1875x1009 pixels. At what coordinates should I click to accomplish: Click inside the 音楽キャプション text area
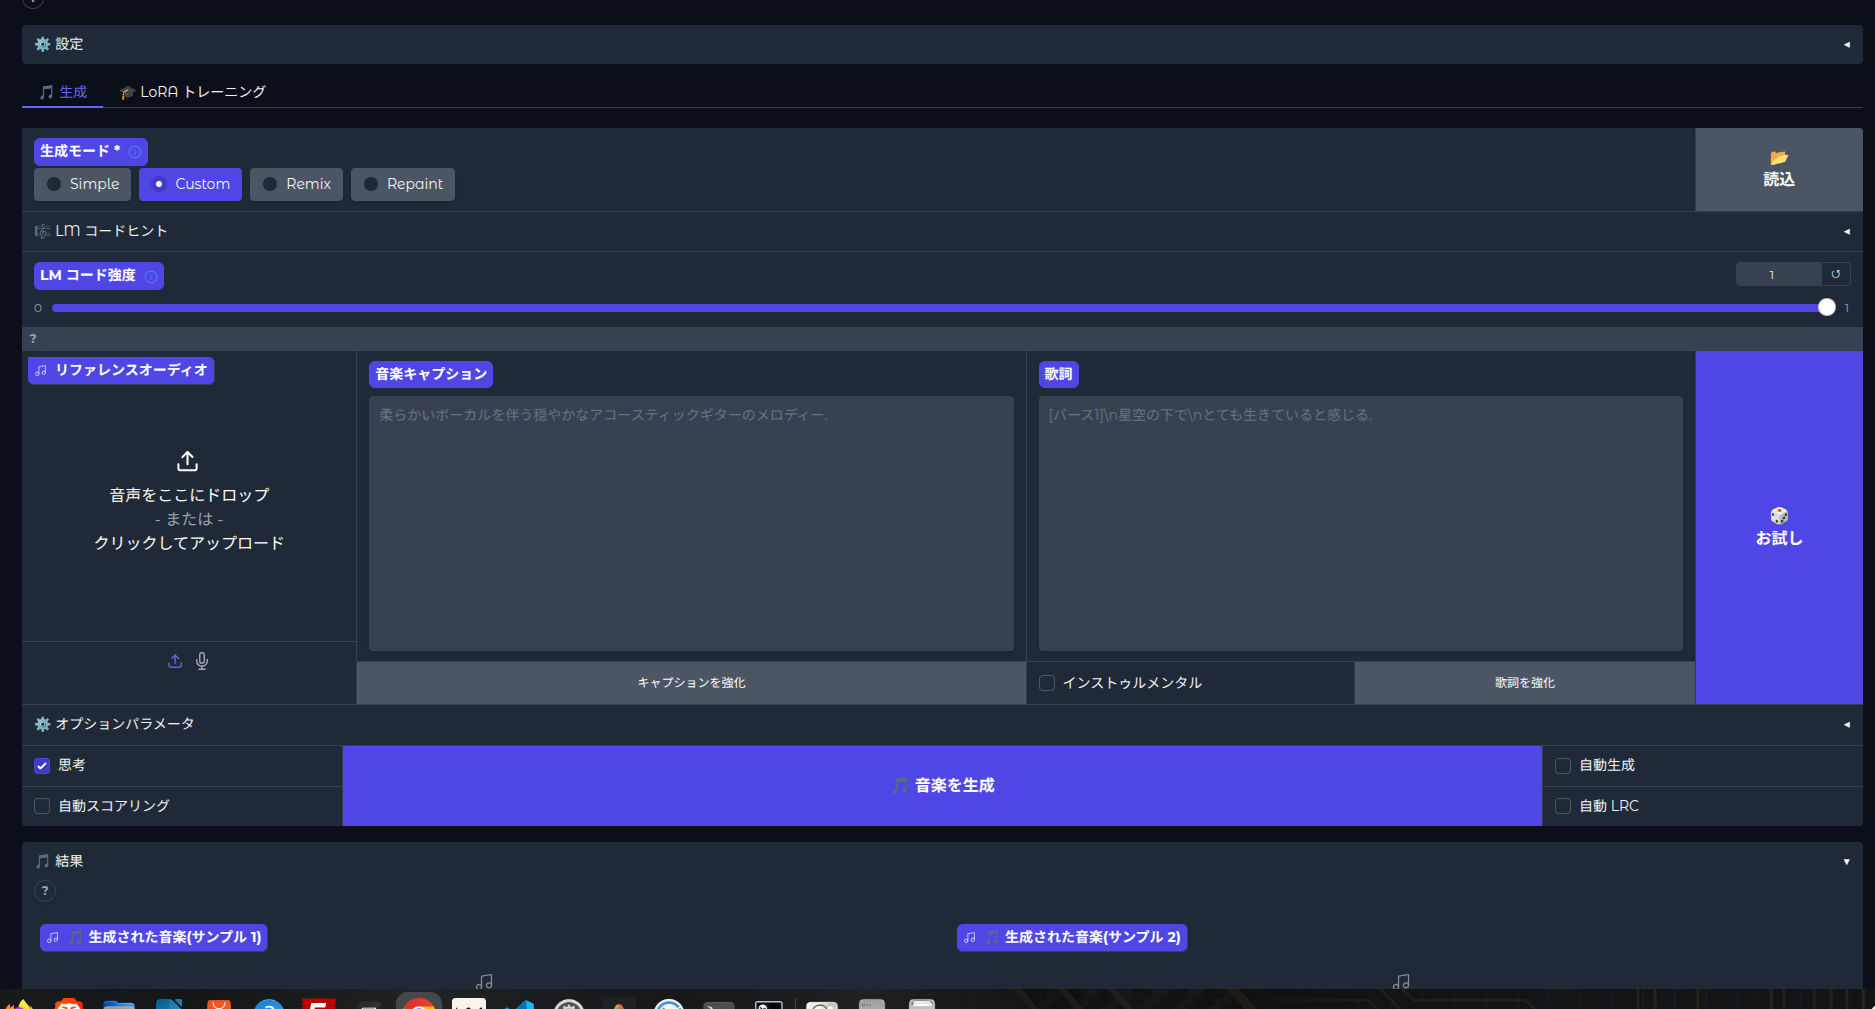point(691,524)
